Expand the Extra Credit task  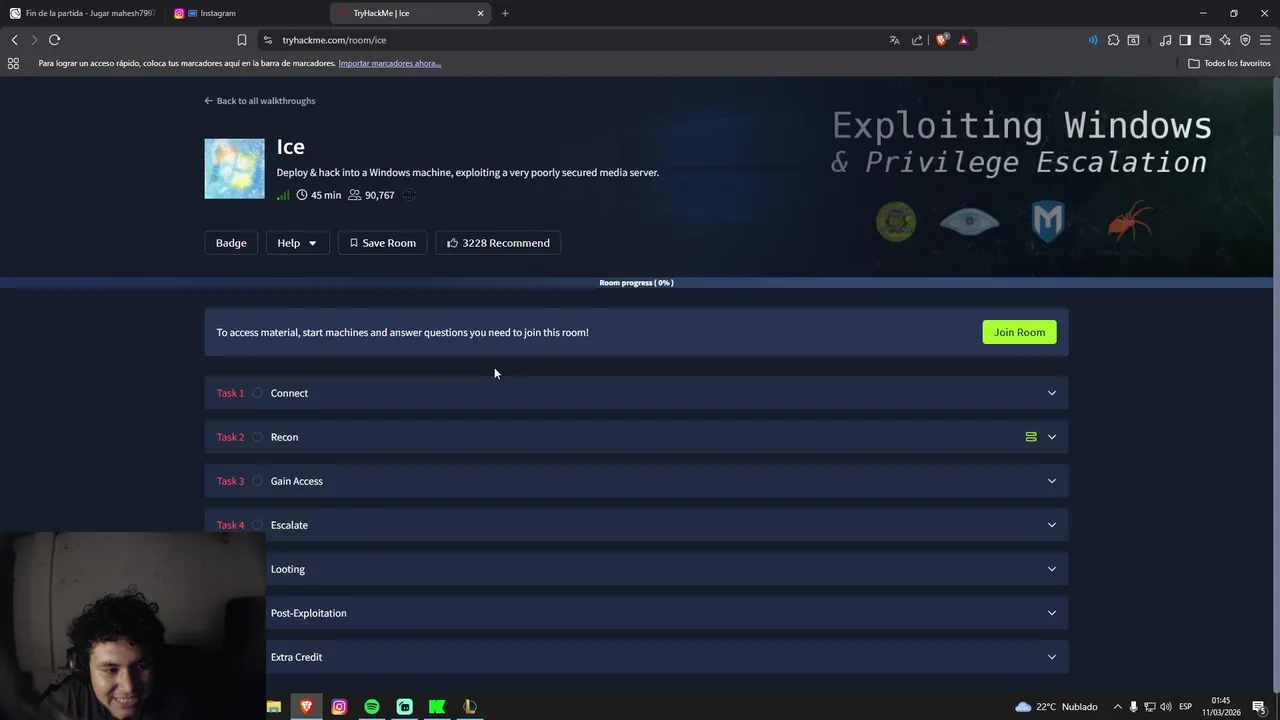pos(667,657)
